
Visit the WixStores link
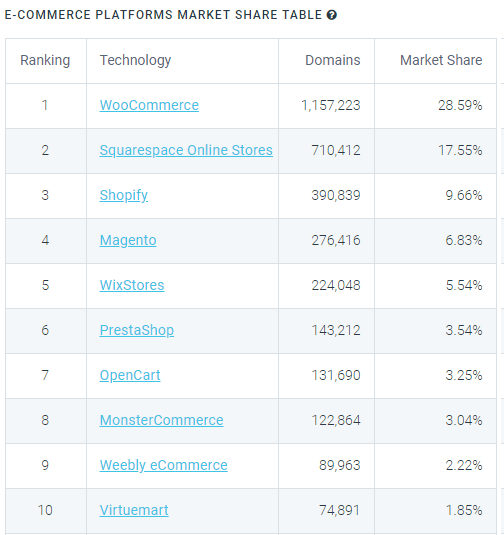[x=132, y=285]
